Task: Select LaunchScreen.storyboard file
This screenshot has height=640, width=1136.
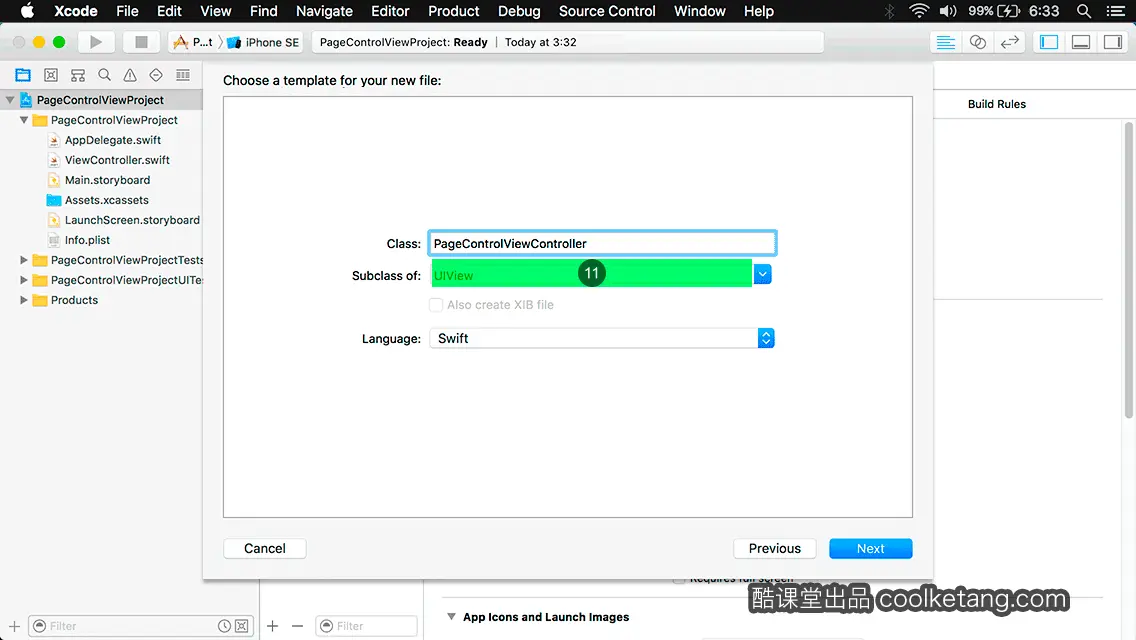Action: pyautogui.click(x=132, y=220)
